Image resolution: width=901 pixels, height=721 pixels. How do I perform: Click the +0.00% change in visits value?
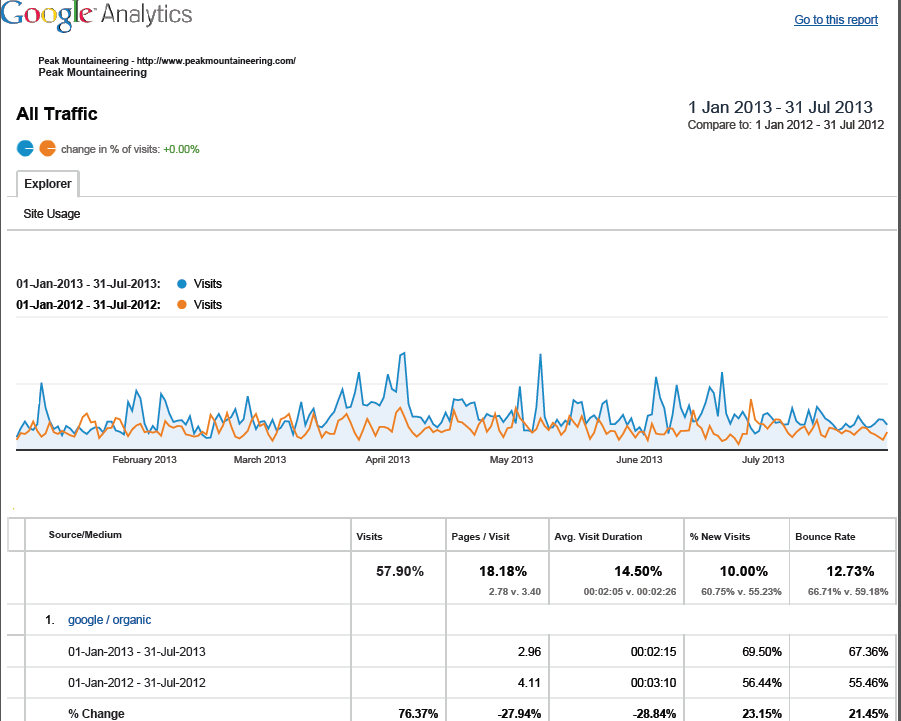(181, 150)
